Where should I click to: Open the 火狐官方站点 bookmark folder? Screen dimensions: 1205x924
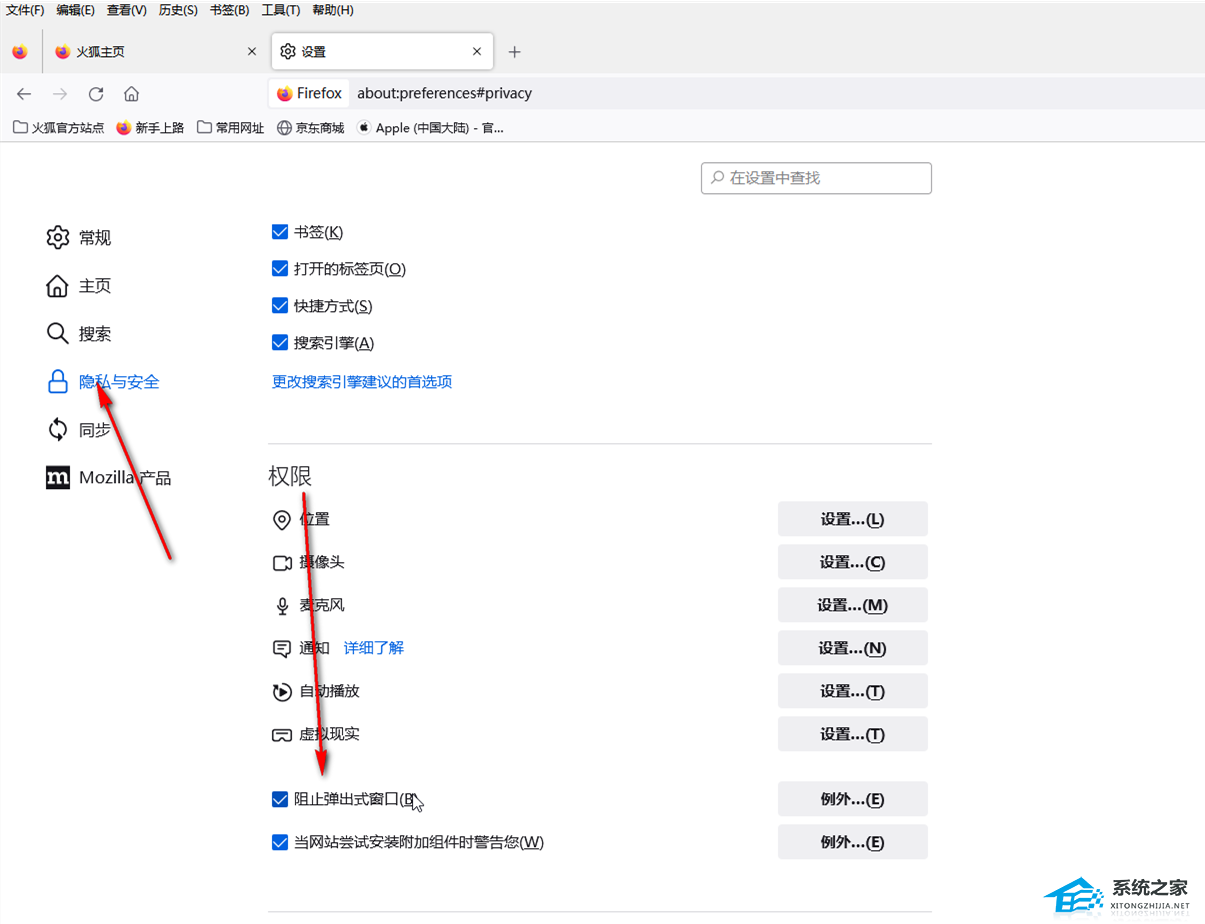pos(58,128)
